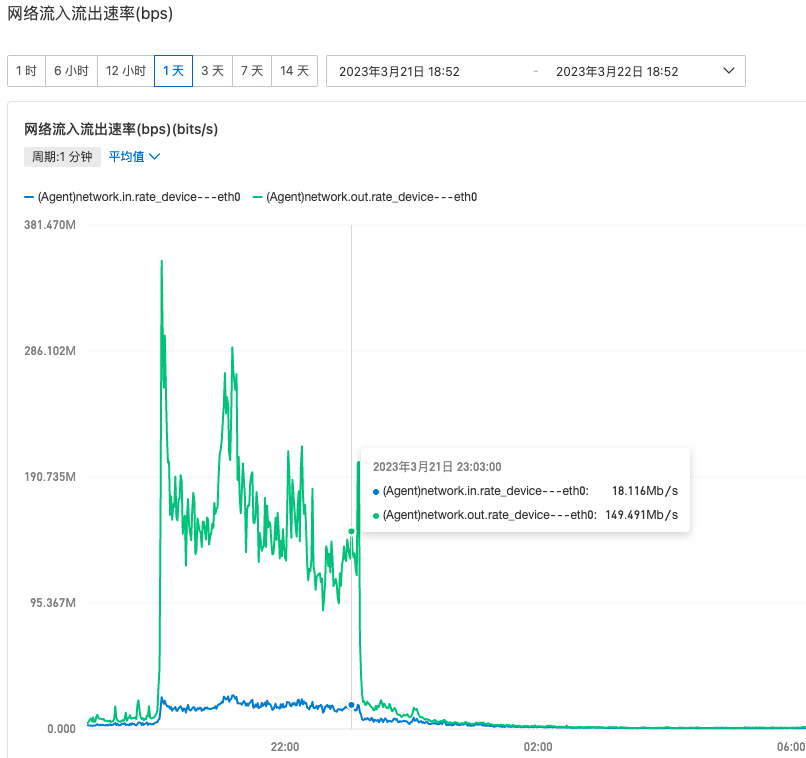Screen dimensions: 806x758
Task: Expand the date range picker chevron
Action: (x=728, y=71)
